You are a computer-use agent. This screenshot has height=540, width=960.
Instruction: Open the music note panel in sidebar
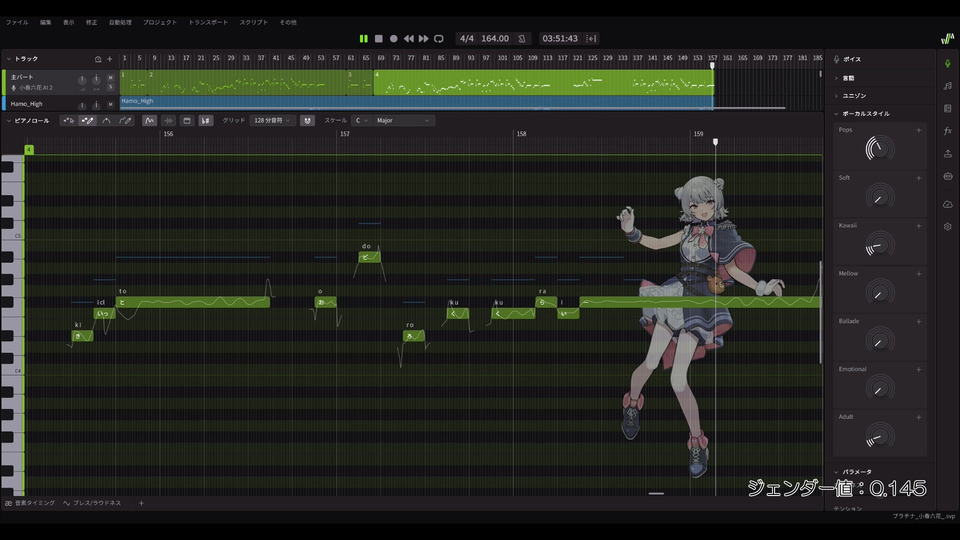pos(947,85)
